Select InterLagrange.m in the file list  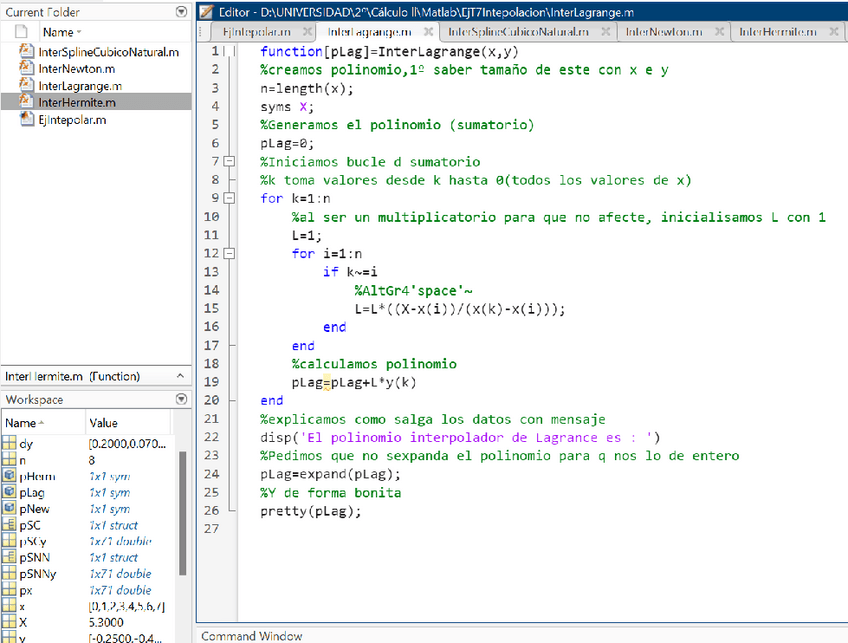point(80,85)
